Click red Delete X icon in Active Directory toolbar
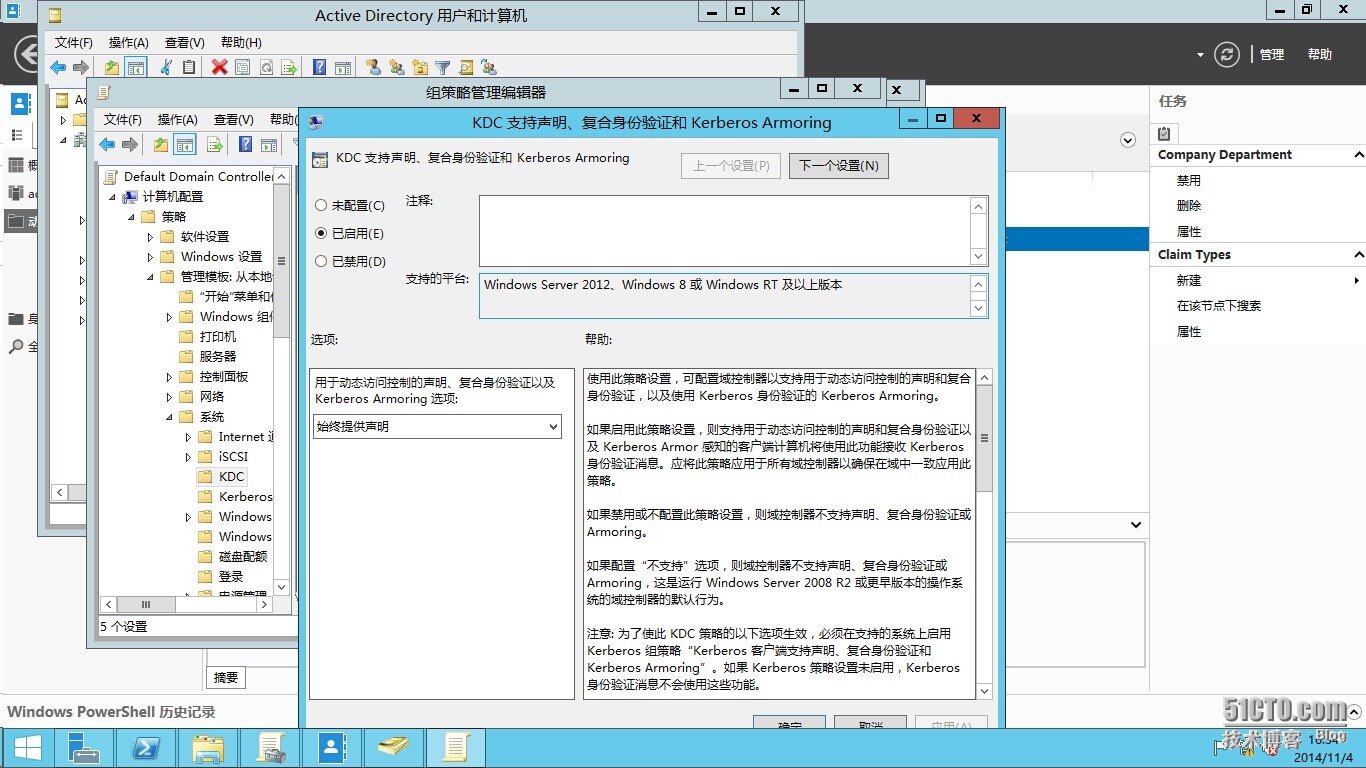Screen dimensions: 1366x768 (219, 67)
